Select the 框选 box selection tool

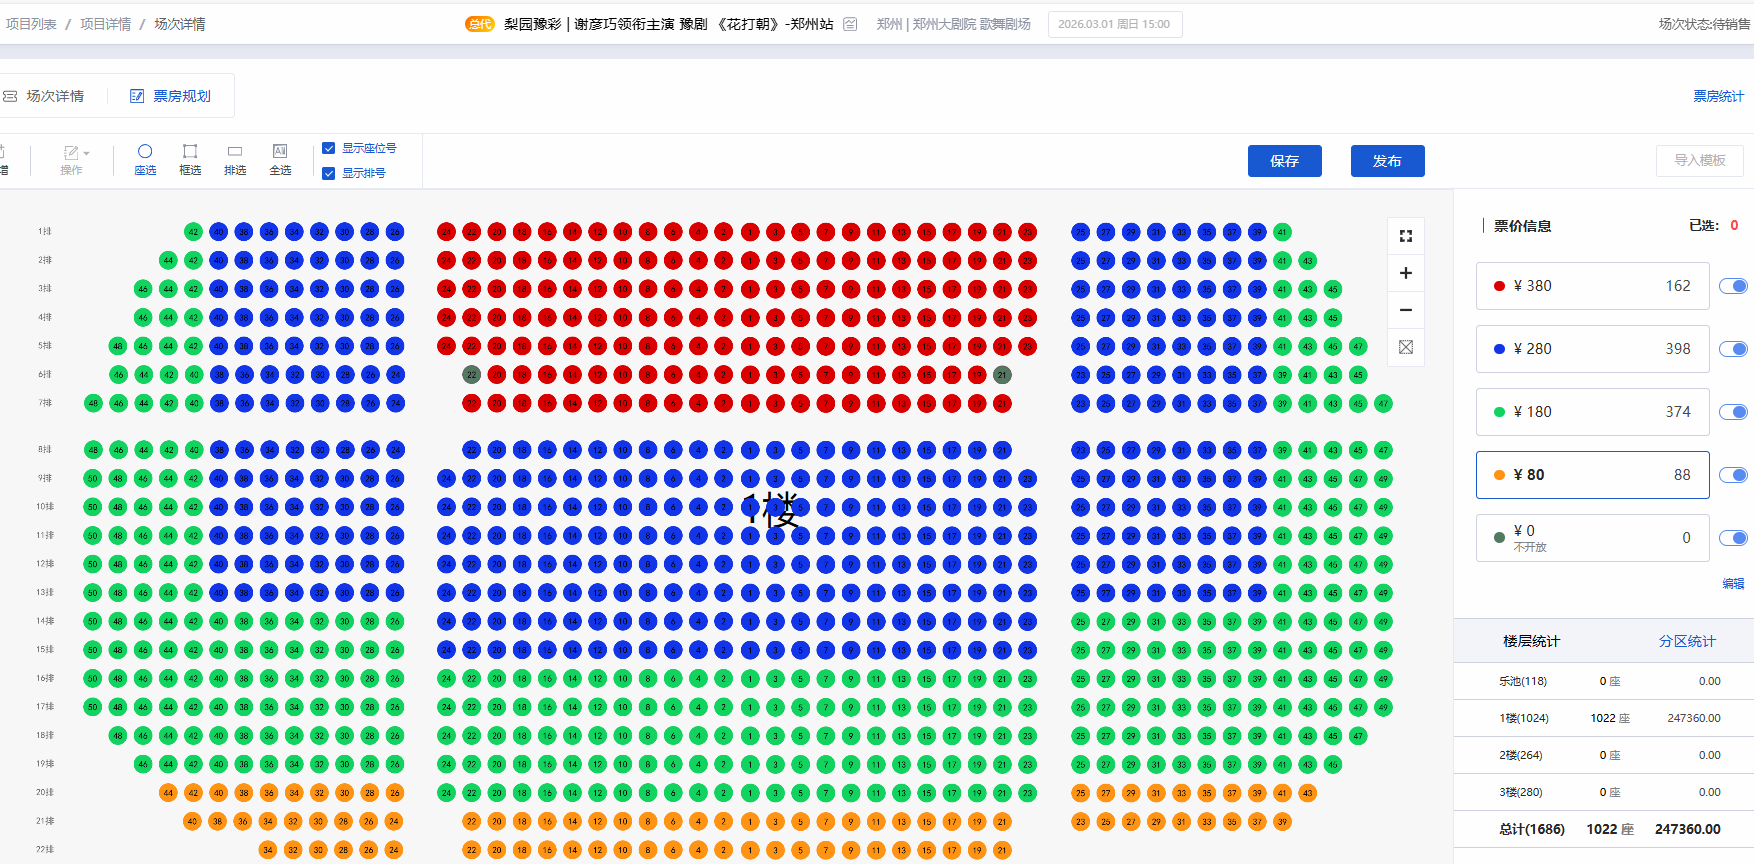pyautogui.click(x=190, y=159)
